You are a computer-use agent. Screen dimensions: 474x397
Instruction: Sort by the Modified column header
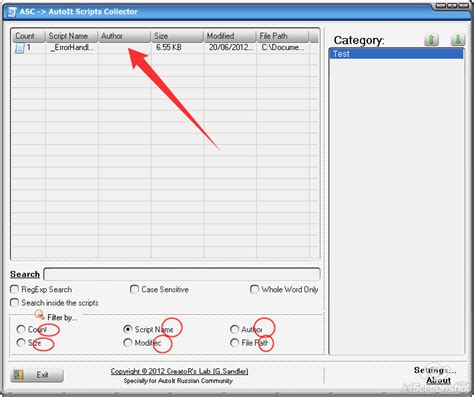tap(230, 36)
